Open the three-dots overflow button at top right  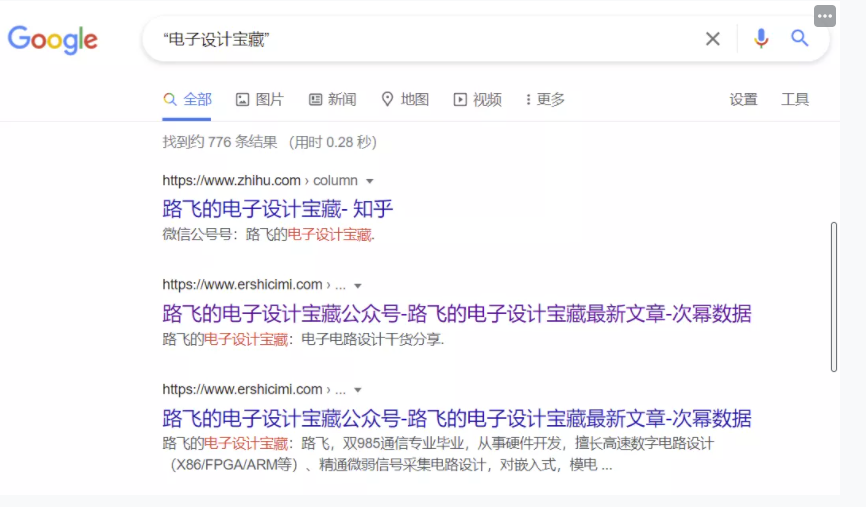tap(825, 16)
